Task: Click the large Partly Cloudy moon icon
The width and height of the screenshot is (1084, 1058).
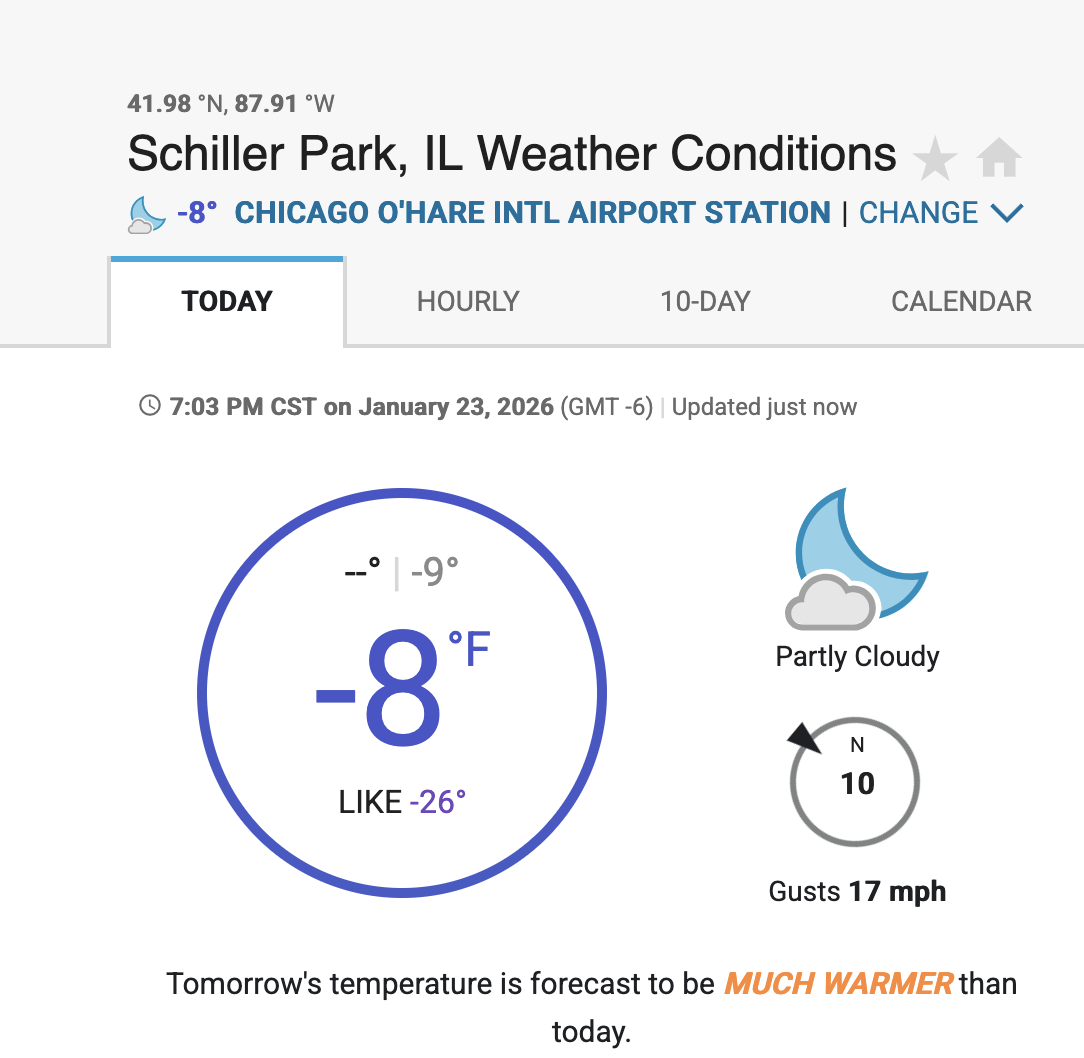Action: (858, 560)
